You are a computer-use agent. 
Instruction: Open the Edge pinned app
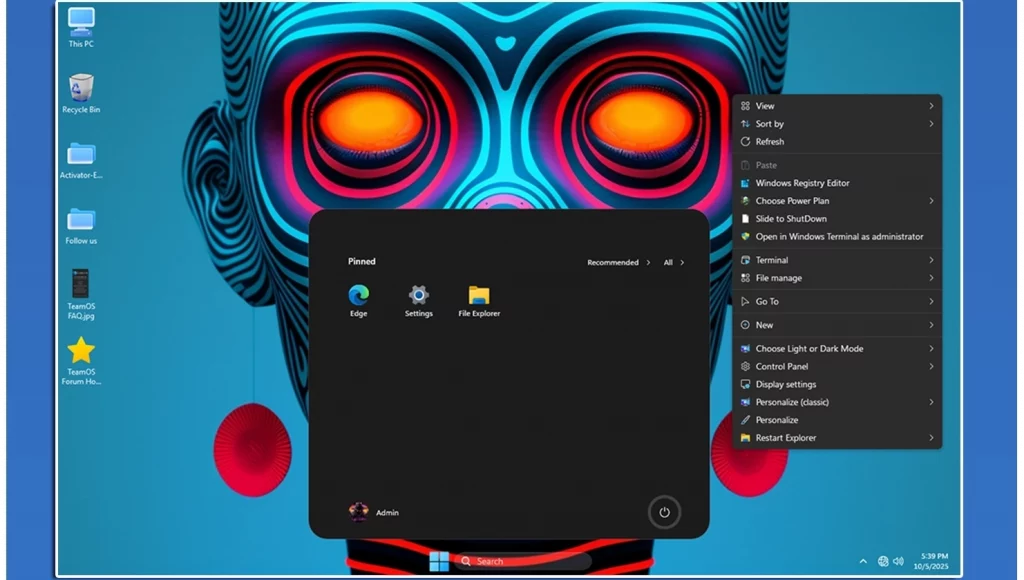pyautogui.click(x=358, y=296)
